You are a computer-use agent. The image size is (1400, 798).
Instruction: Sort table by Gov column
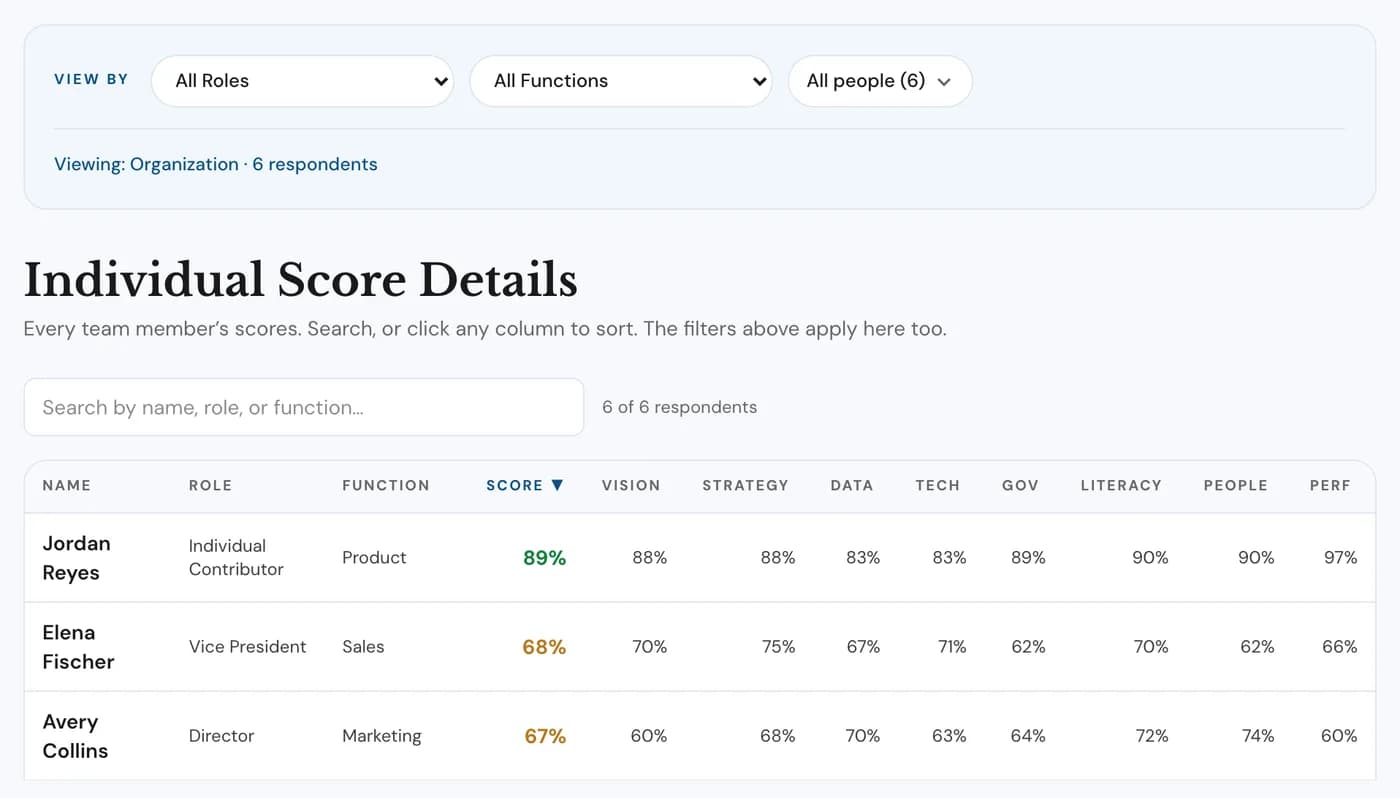[1020, 485]
